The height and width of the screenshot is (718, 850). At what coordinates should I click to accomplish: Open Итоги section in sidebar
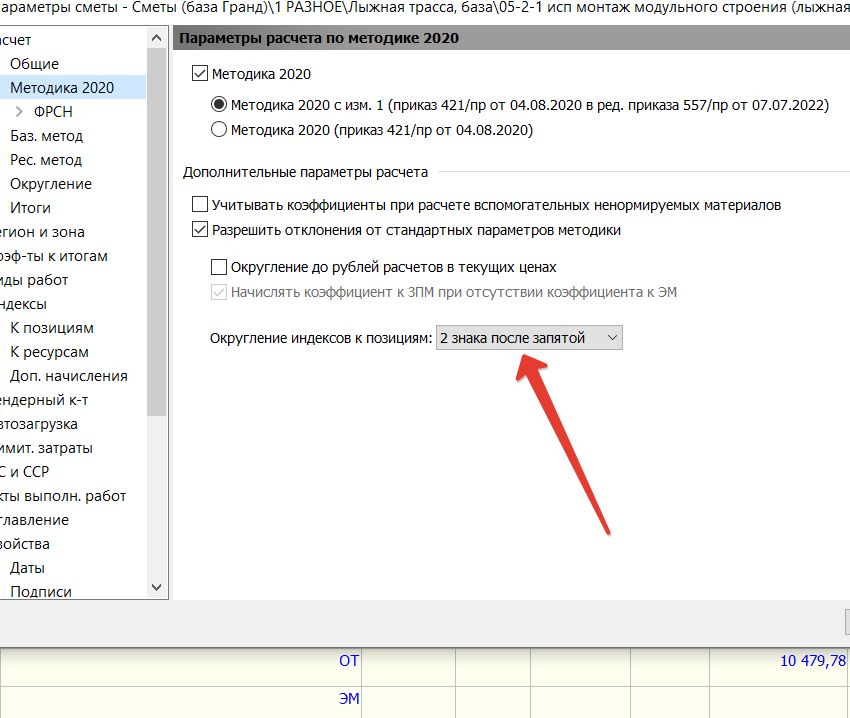(30, 208)
